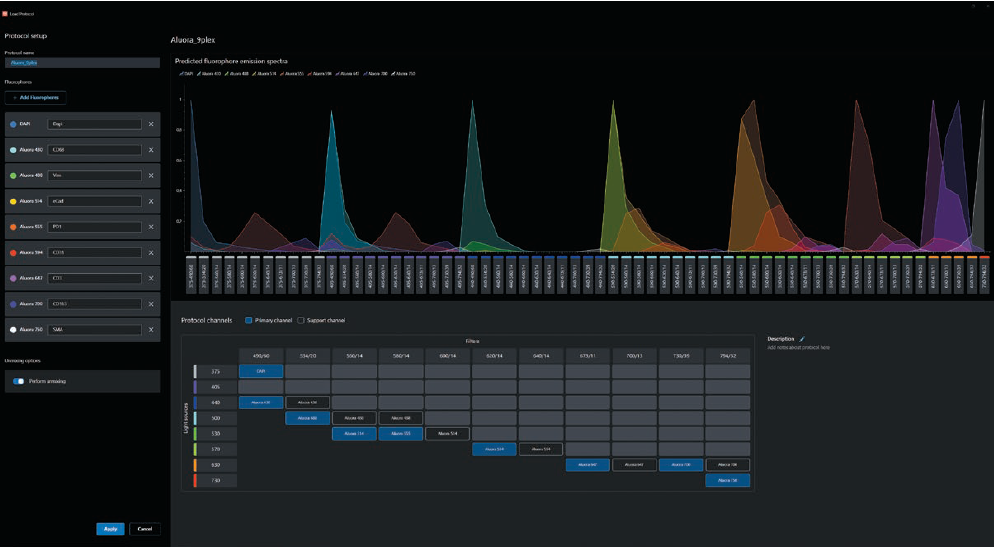Remove the Aluora 514 fluorophore
The height and width of the screenshot is (547, 994).
click(151, 201)
